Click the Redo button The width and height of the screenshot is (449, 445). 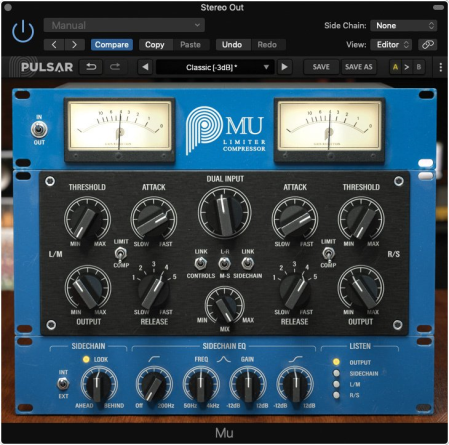(267, 45)
